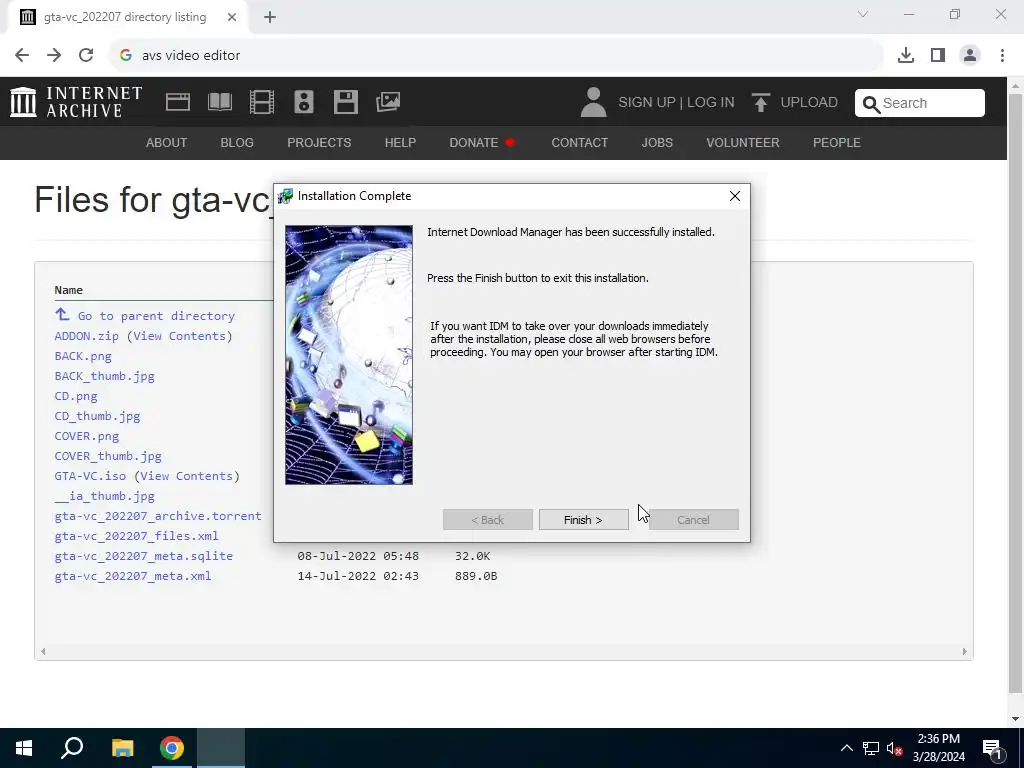Image resolution: width=1024 pixels, height=768 pixels.
Task: Open Chrome three-dot menu
Action: 1002,56
